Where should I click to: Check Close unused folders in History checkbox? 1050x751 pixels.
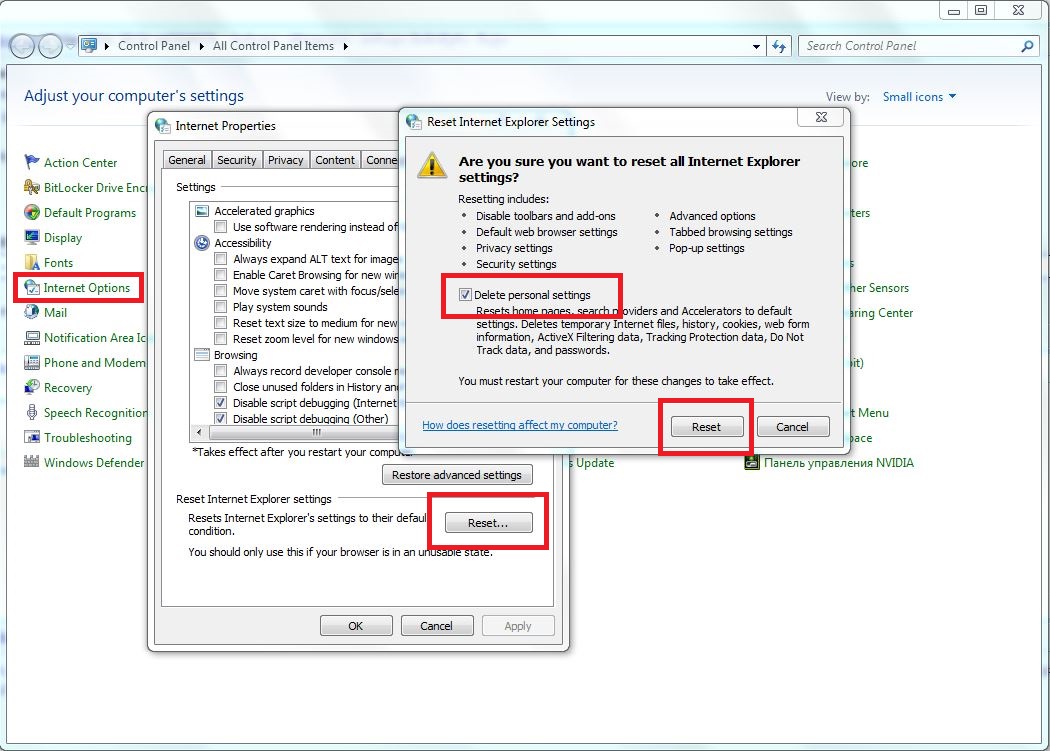click(x=220, y=387)
